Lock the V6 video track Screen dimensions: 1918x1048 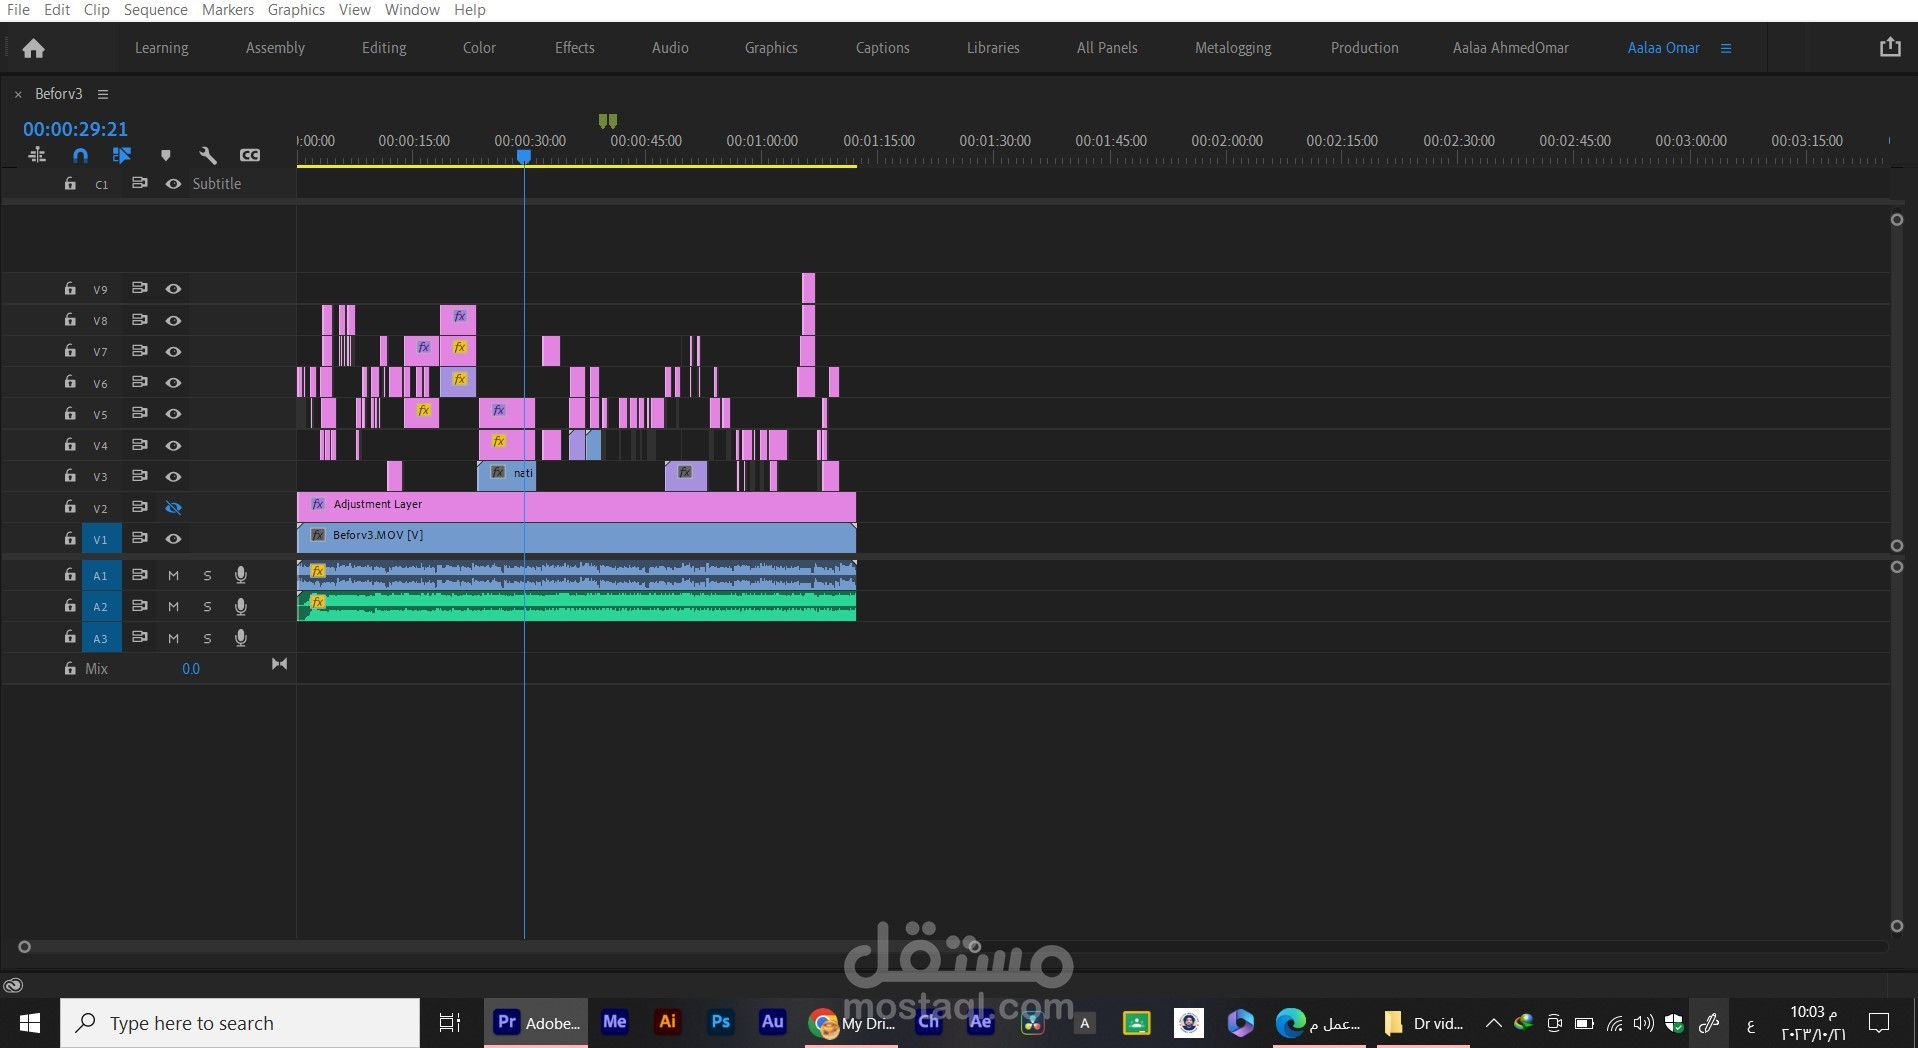pos(70,382)
